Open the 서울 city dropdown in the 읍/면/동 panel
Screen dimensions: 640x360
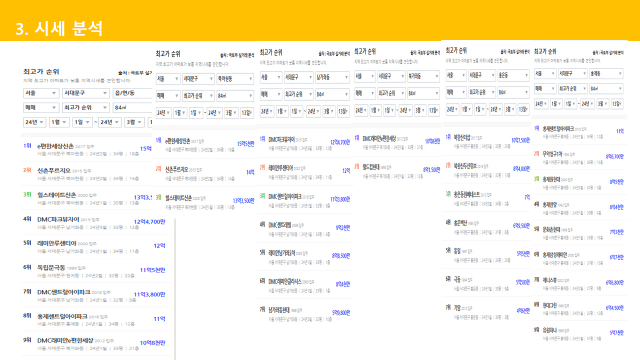(41, 93)
